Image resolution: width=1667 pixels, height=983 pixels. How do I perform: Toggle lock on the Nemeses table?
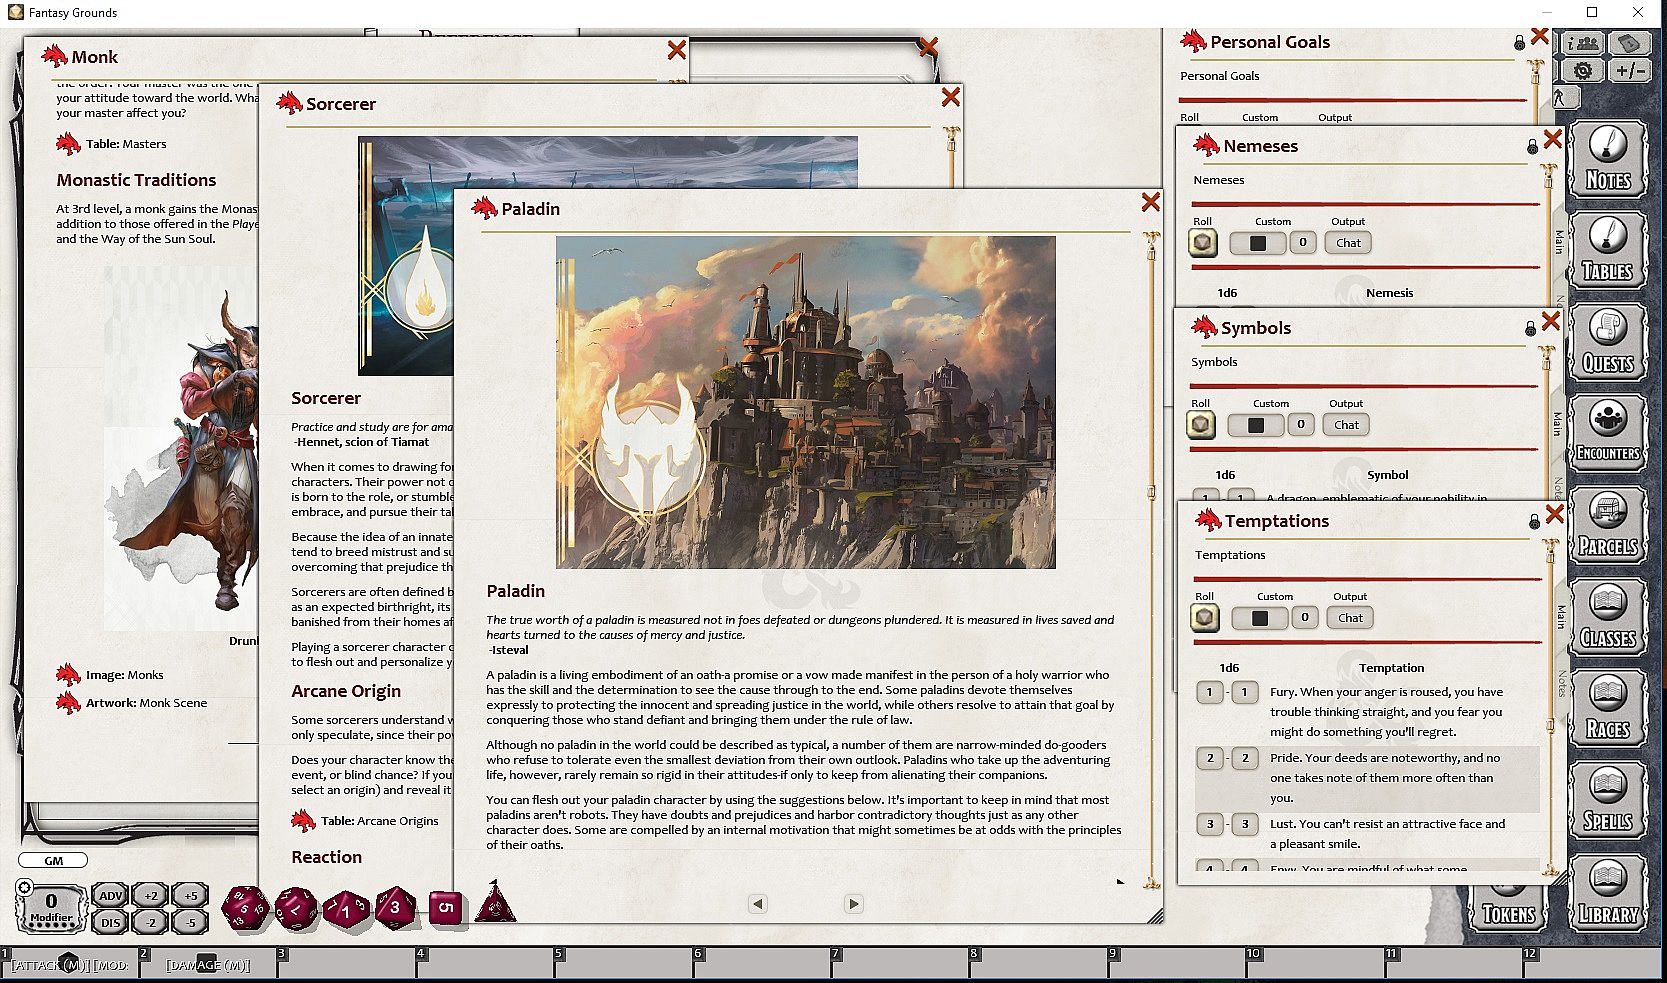click(1532, 147)
